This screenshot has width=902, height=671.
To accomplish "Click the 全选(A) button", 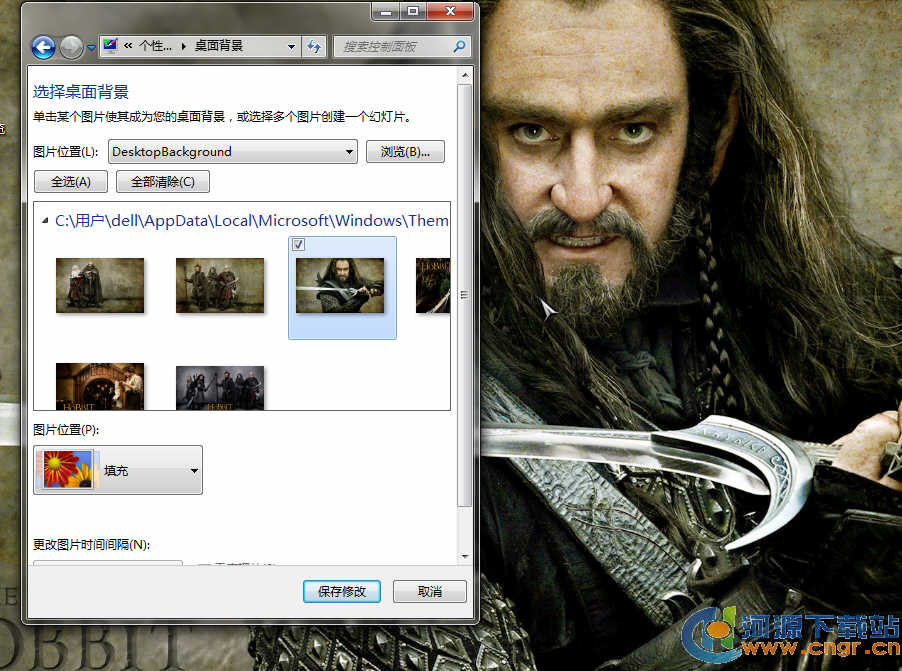I will pos(71,182).
